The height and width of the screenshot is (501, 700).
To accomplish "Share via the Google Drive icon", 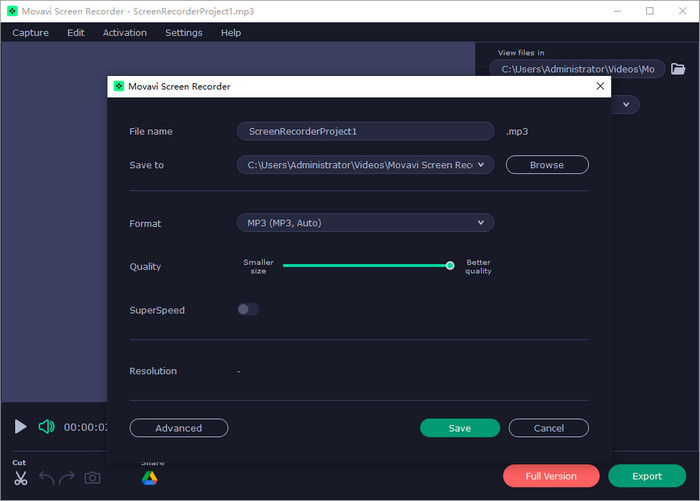I will pos(150,478).
